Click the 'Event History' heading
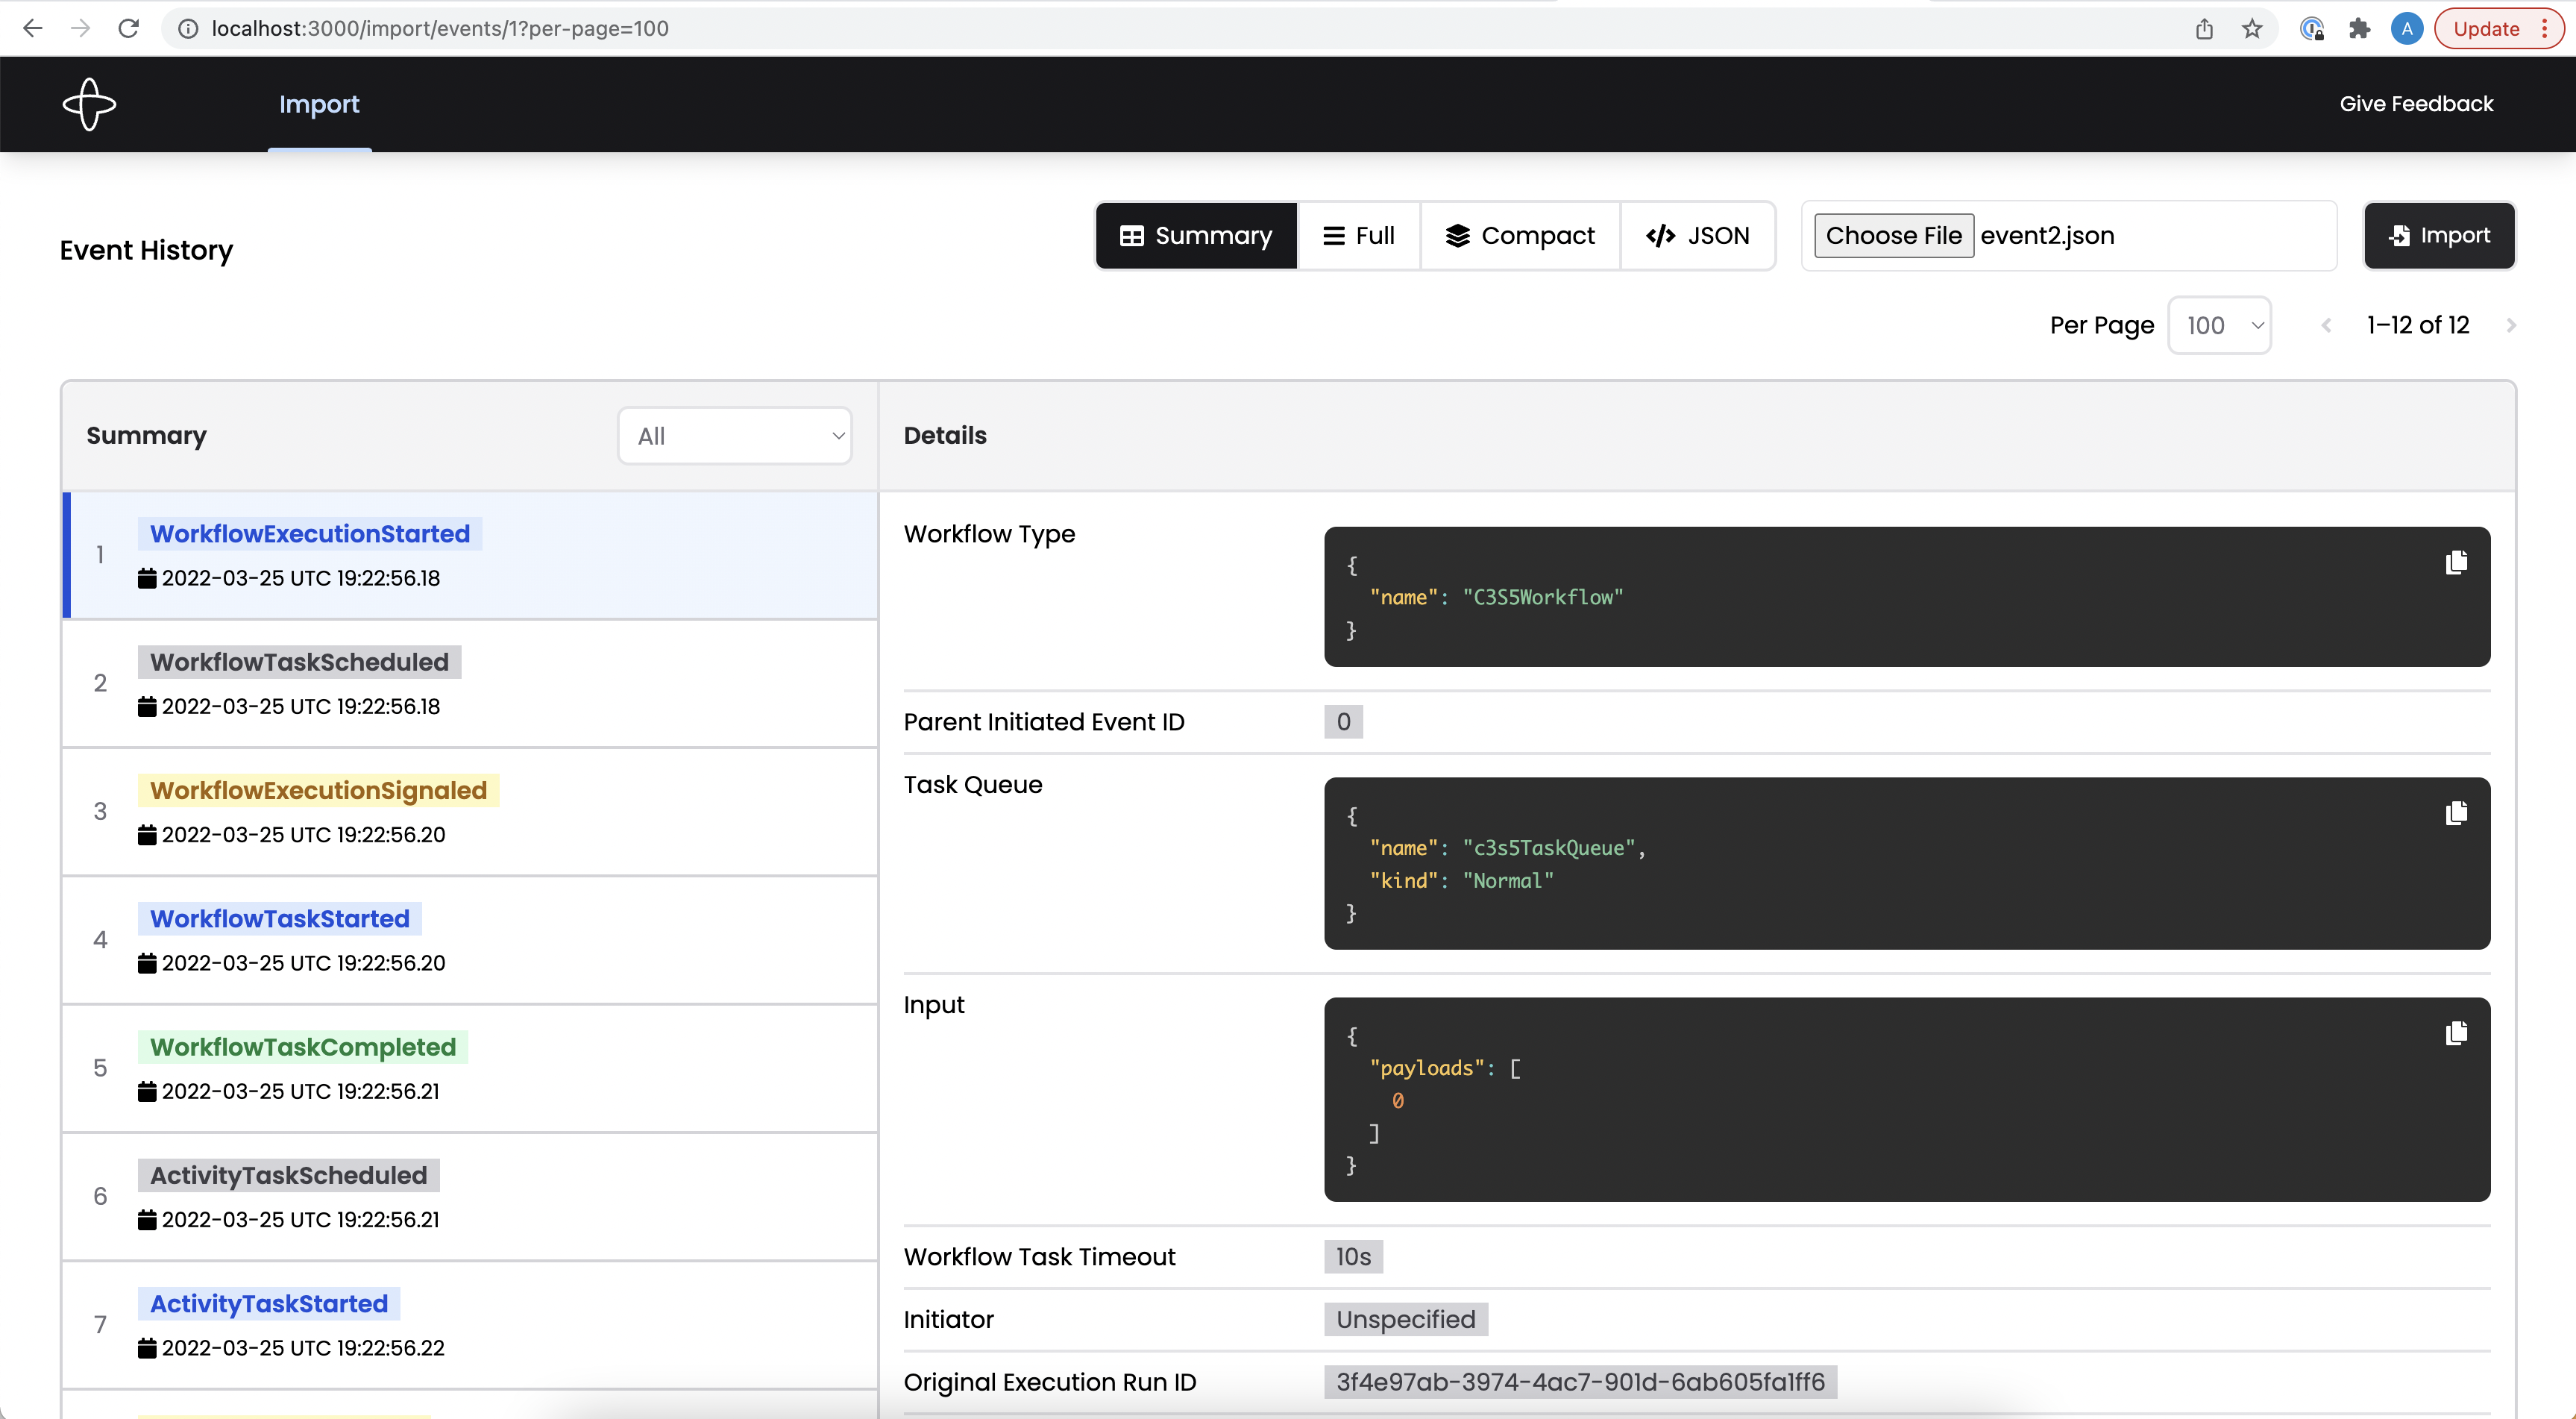The height and width of the screenshot is (1419, 2576). [146, 250]
